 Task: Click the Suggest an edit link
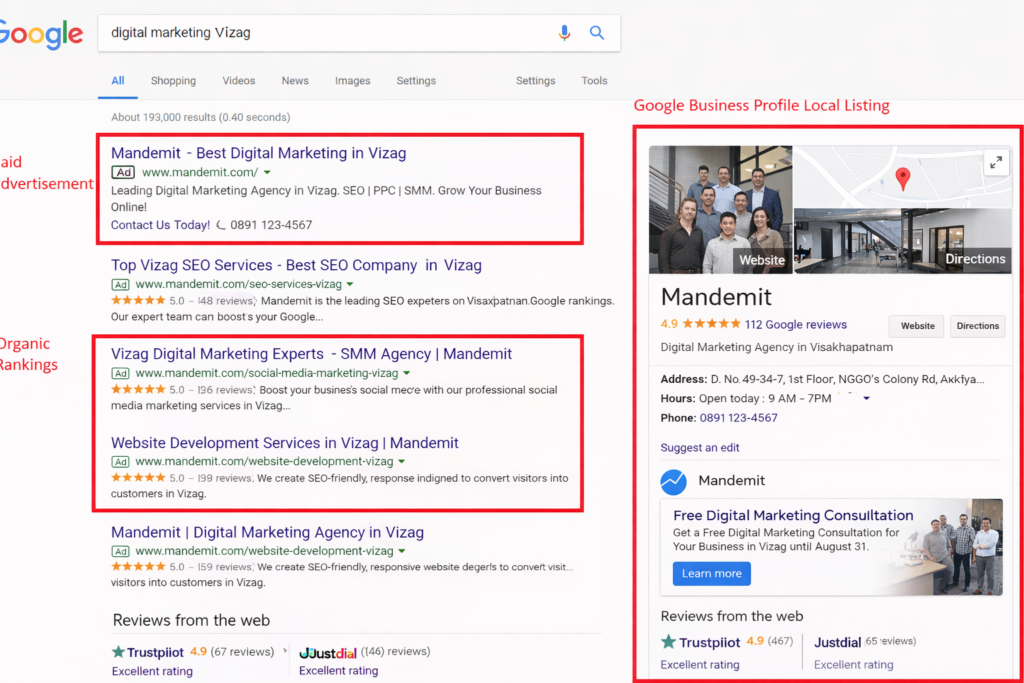click(x=700, y=447)
